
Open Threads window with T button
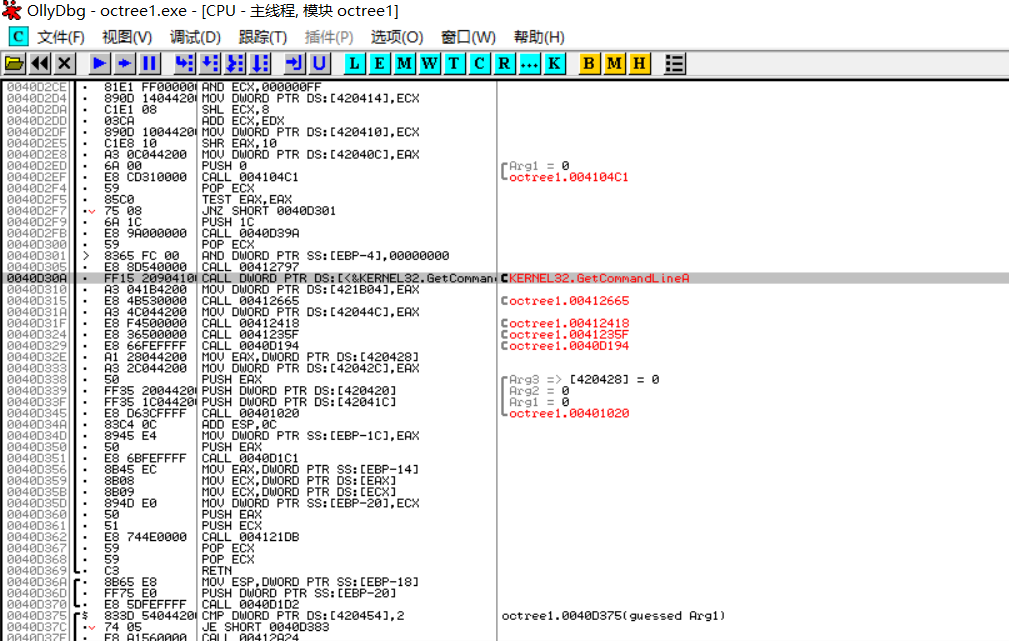454,64
